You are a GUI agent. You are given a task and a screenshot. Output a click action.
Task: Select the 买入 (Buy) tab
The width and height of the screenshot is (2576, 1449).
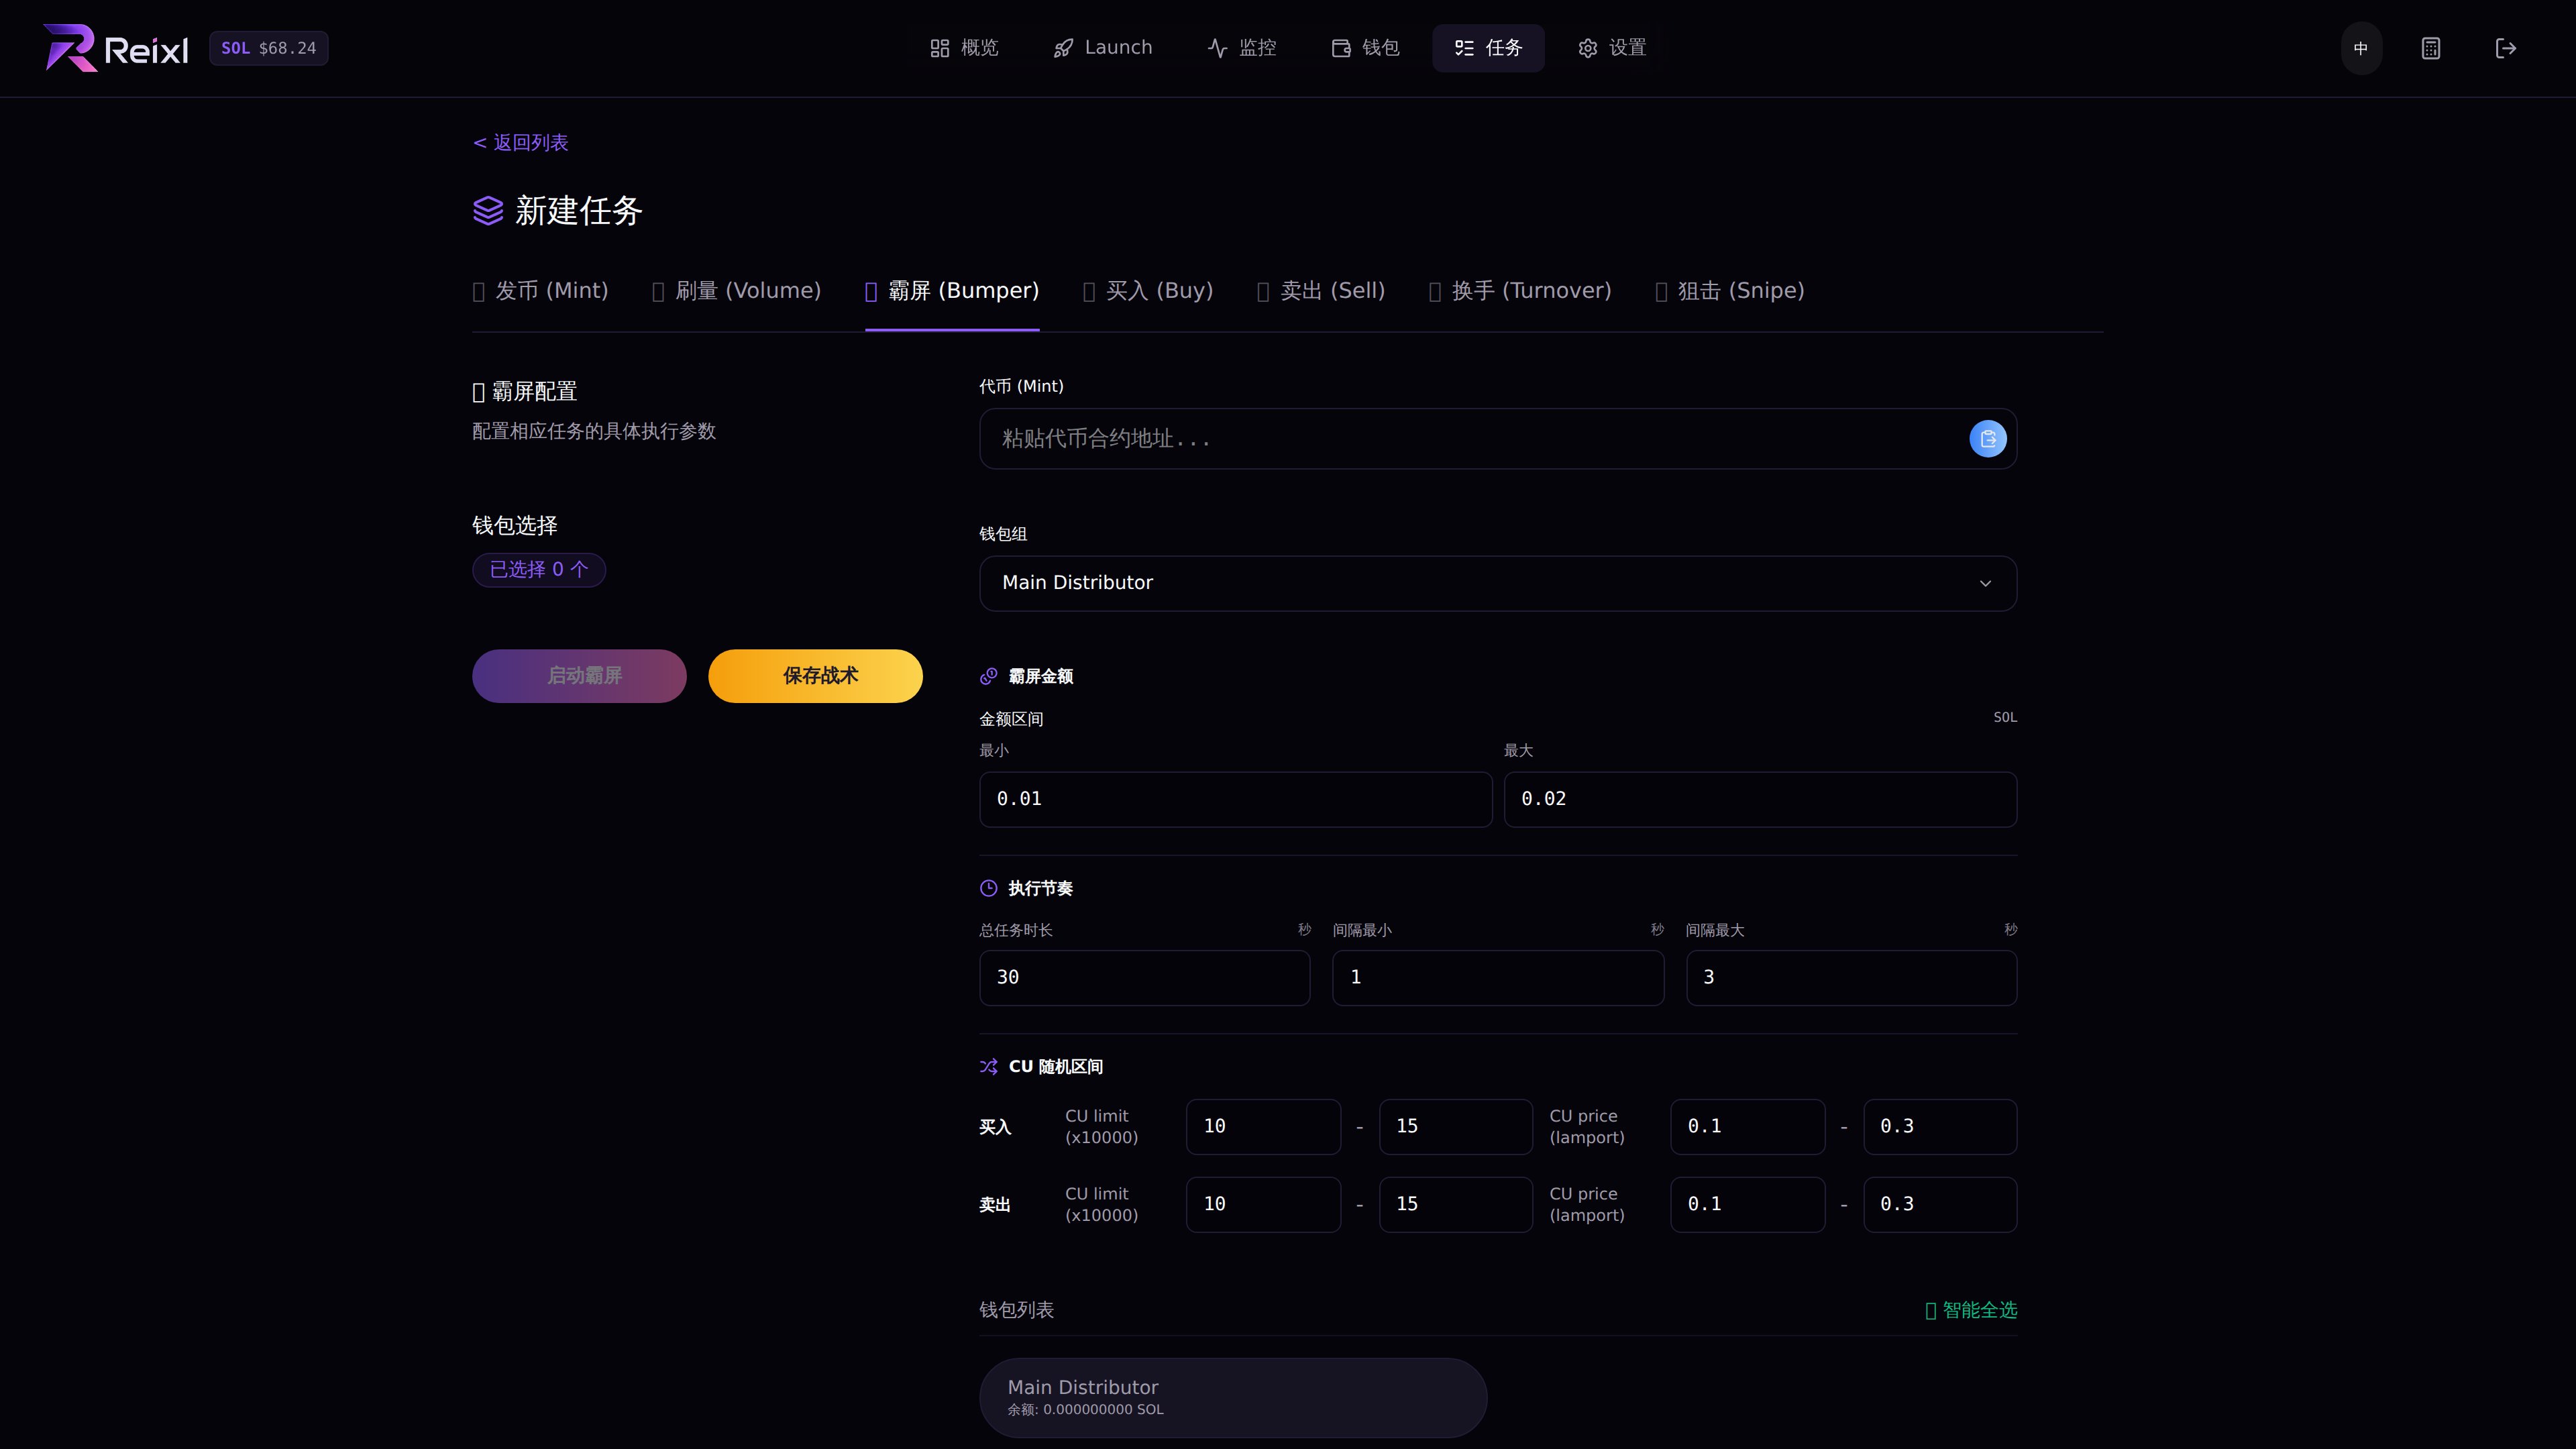pos(1148,291)
